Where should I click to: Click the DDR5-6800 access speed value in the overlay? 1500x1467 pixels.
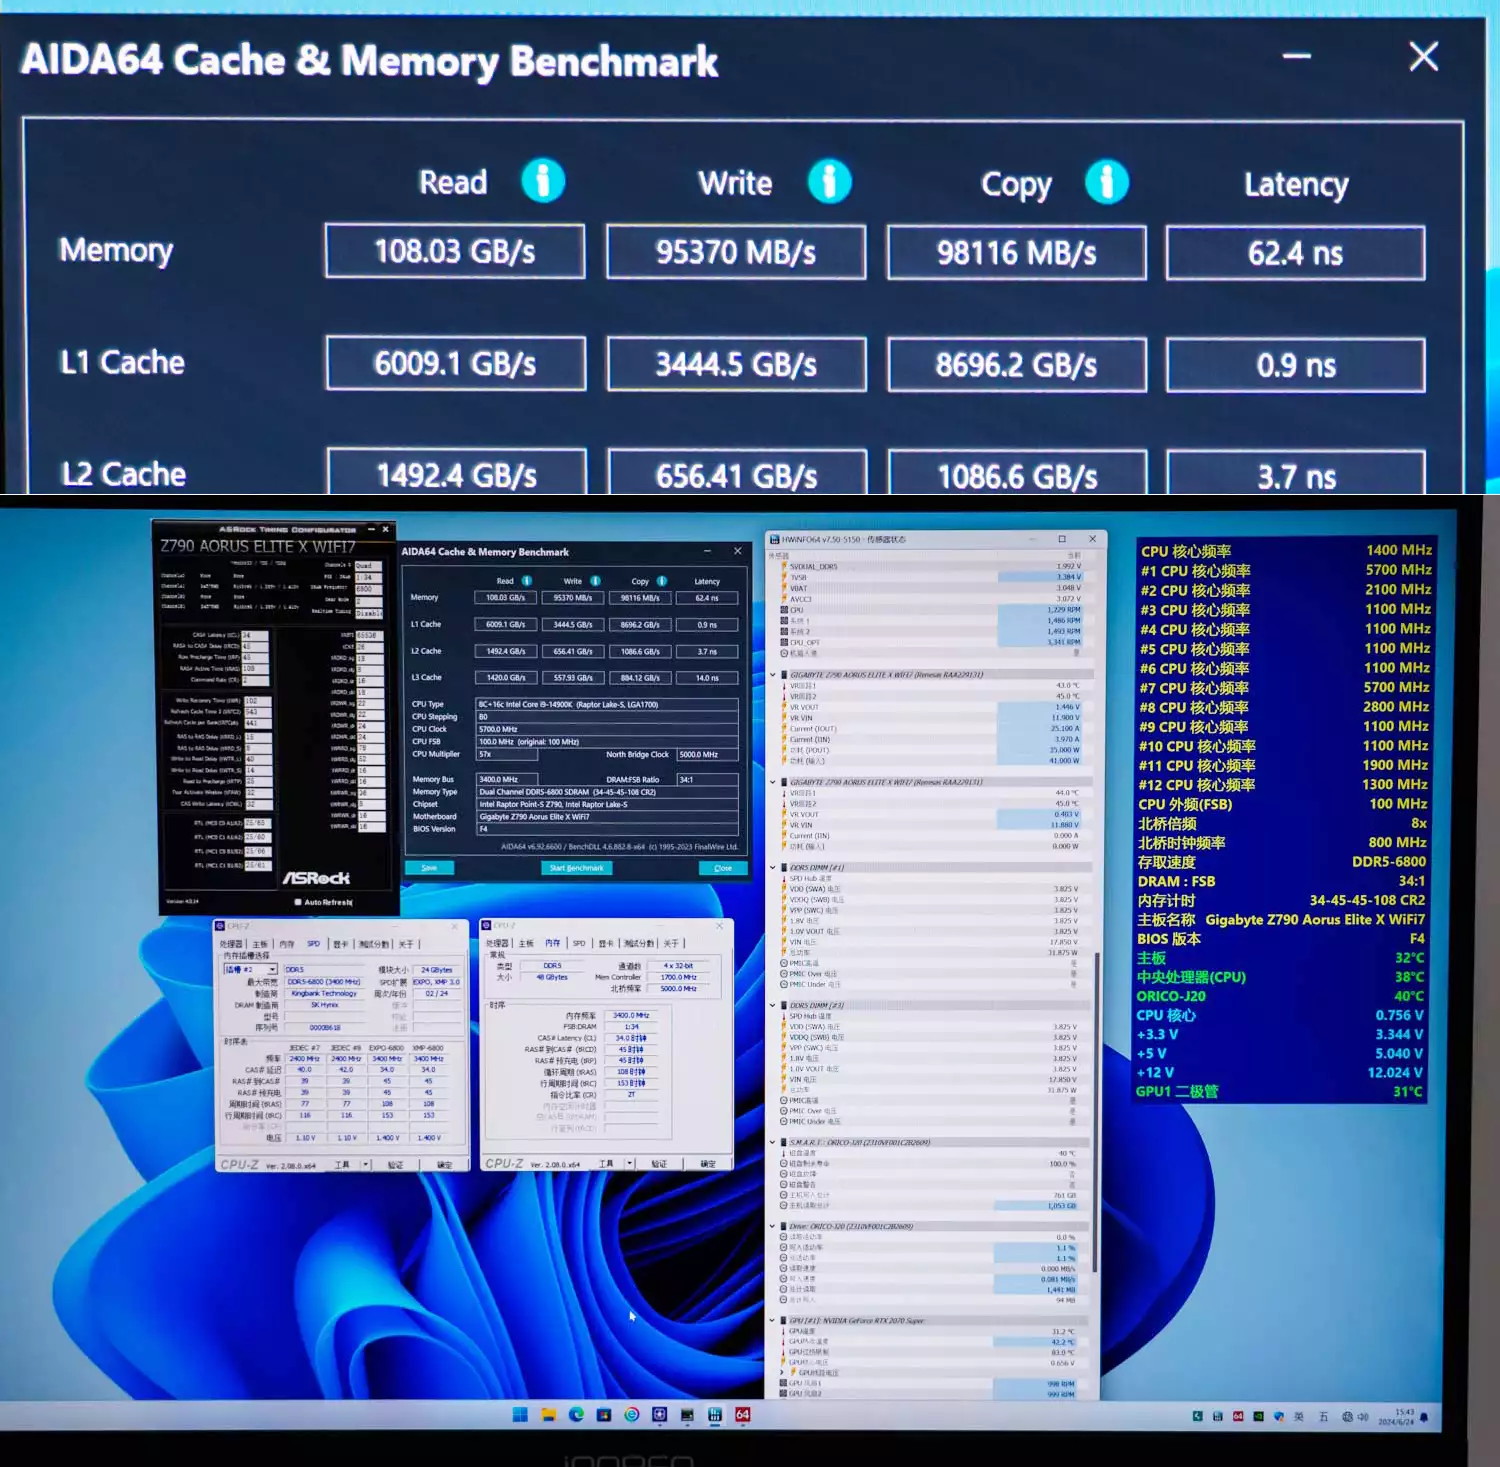1389,862
